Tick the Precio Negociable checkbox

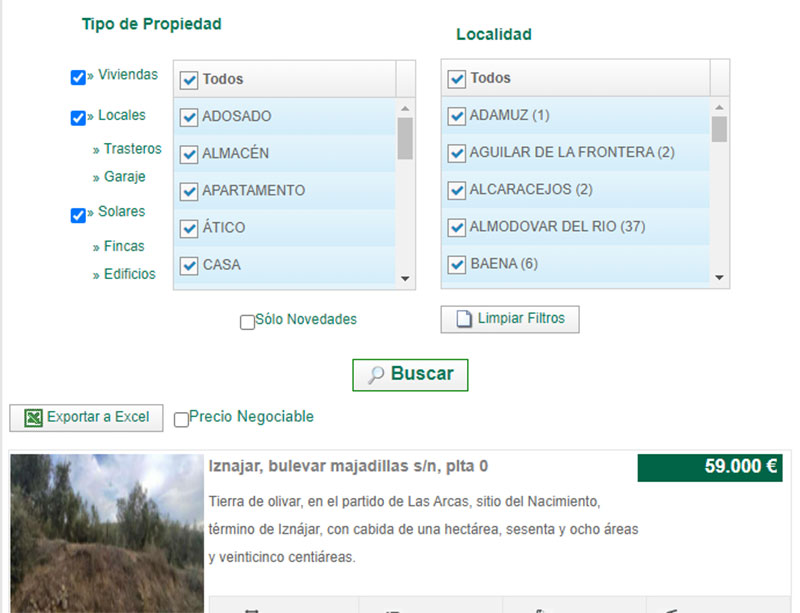(181, 419)
